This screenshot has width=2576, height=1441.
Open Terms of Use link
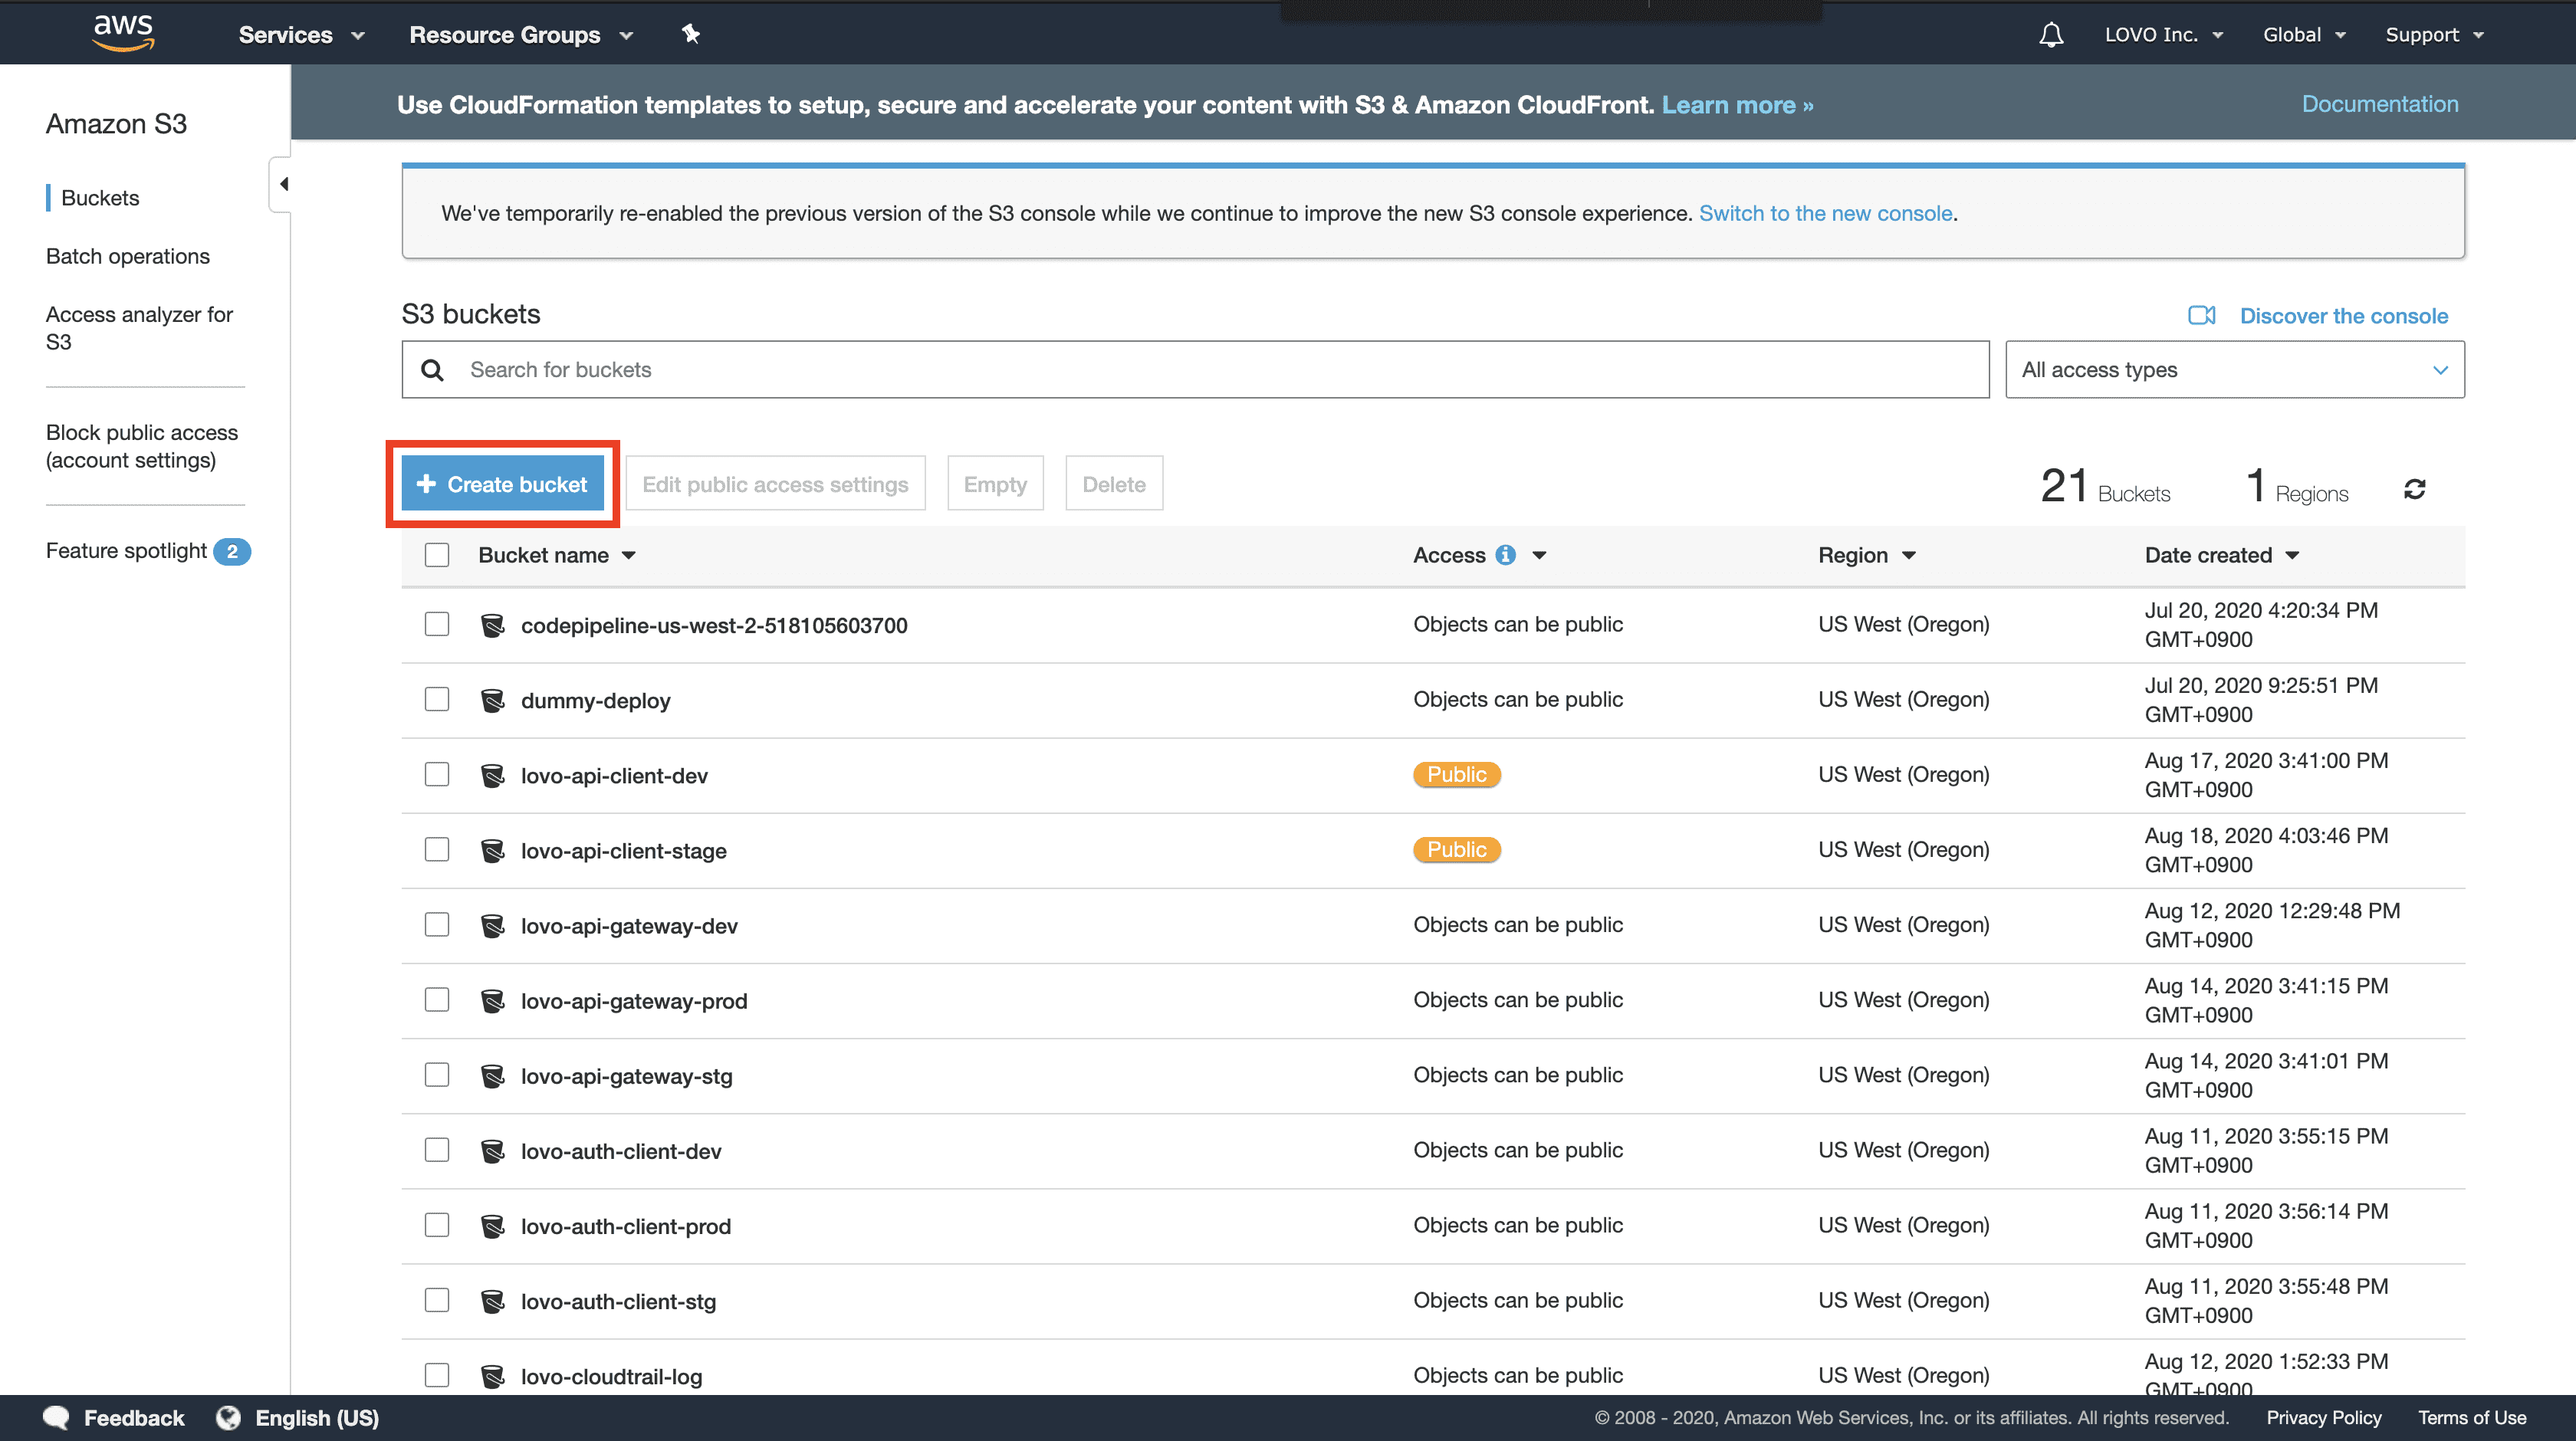(2472, 1418)
